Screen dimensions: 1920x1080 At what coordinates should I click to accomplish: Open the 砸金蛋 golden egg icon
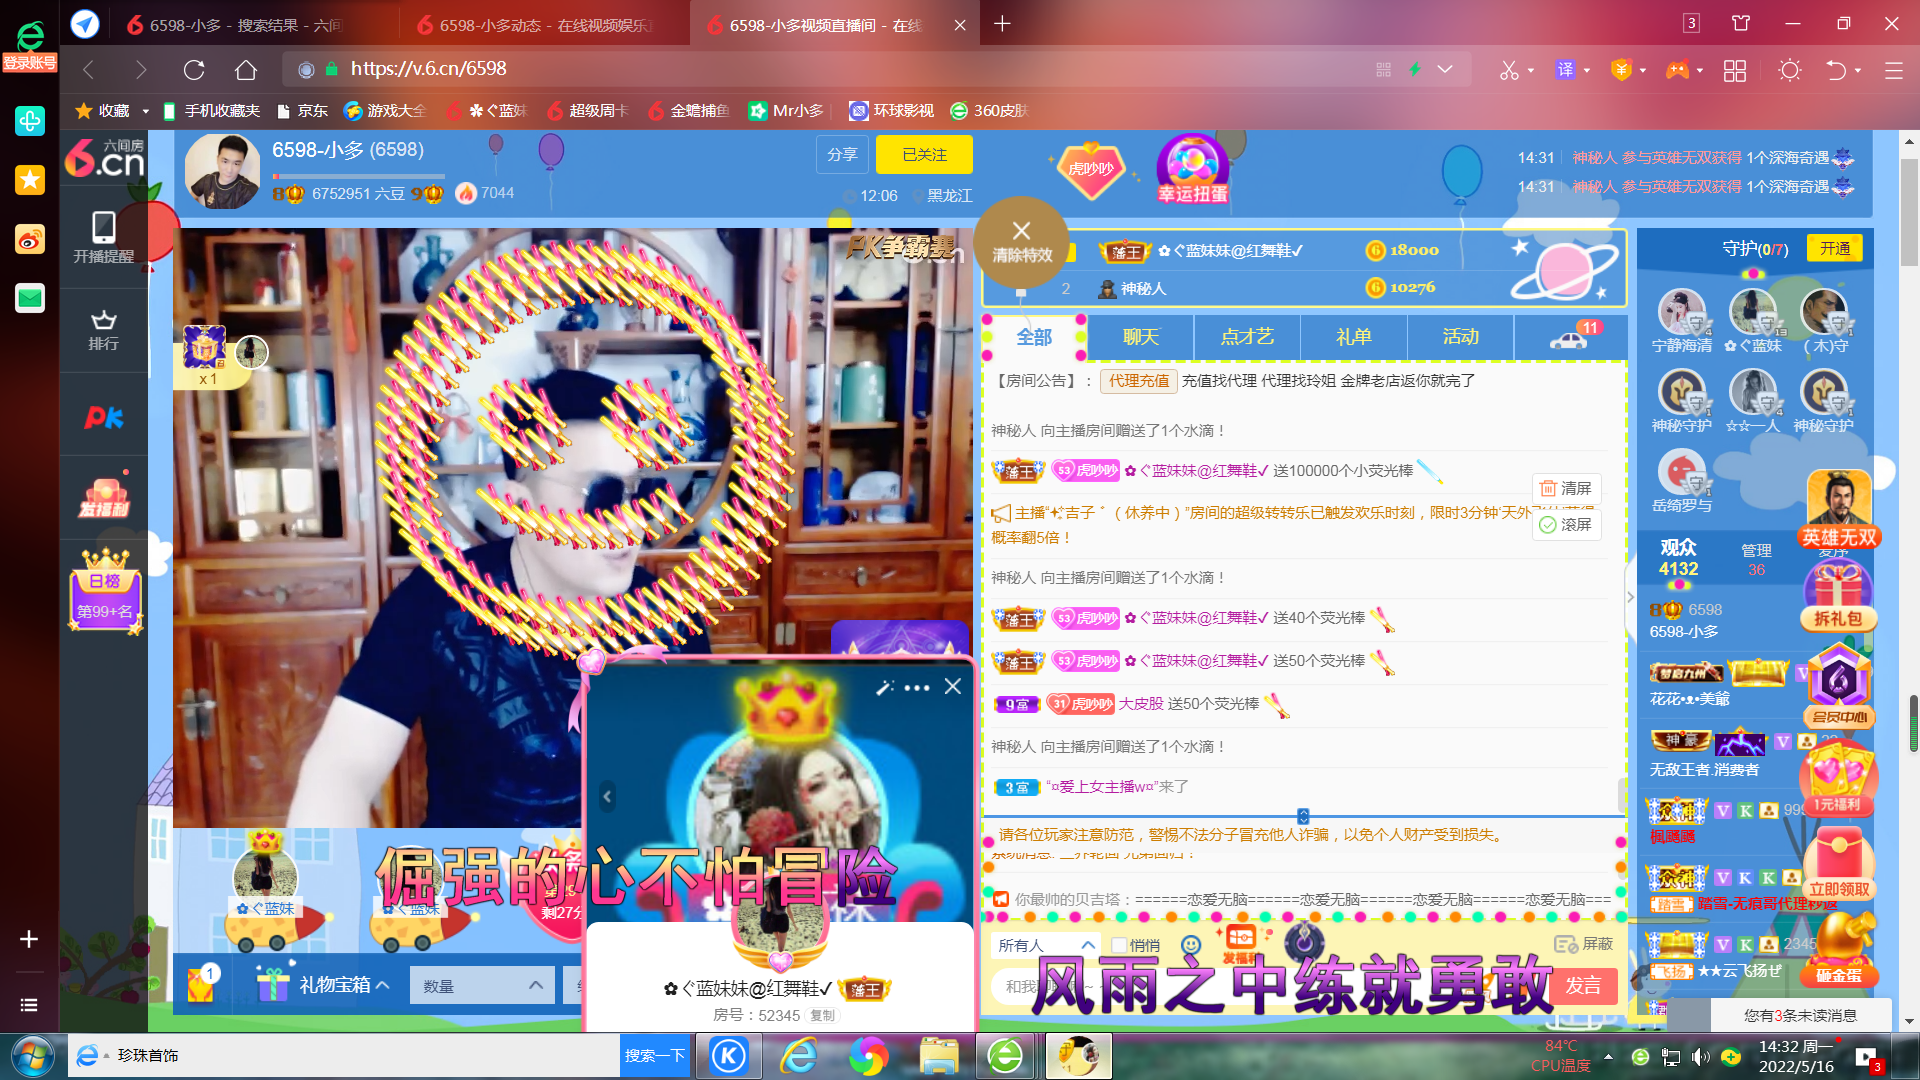coord(1839,950)
